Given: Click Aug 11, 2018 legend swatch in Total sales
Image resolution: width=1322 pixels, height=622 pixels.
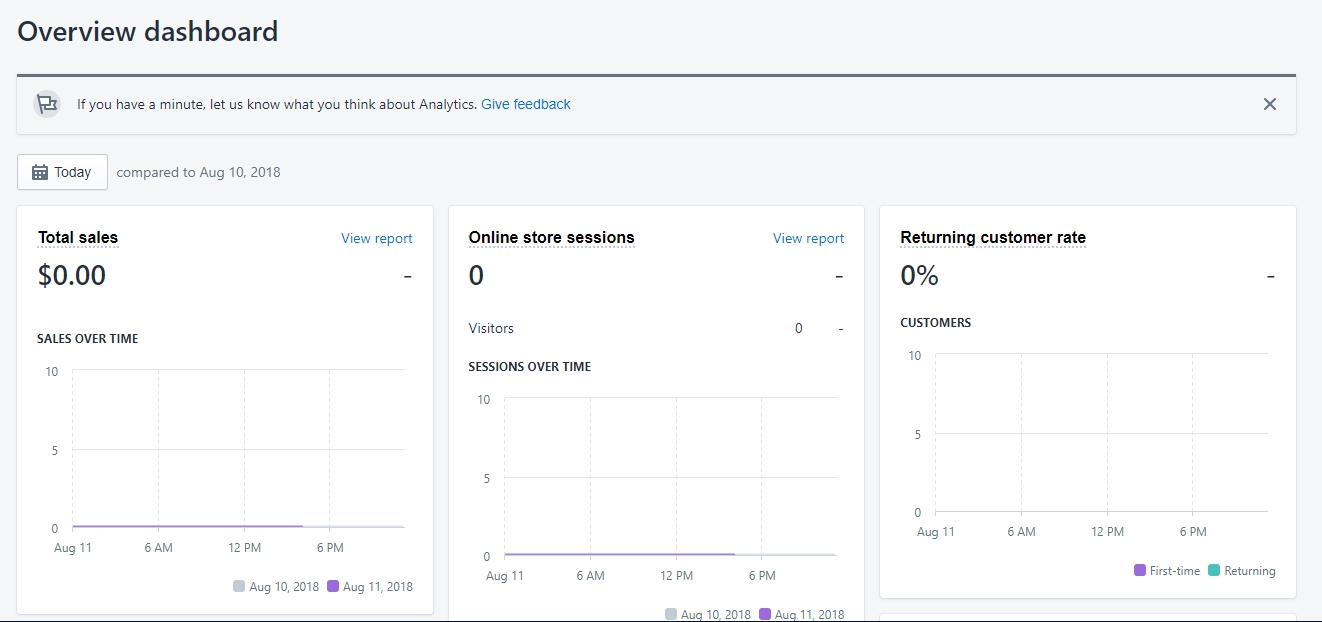Looking at the screenshot, I should [x=333, y=586].
